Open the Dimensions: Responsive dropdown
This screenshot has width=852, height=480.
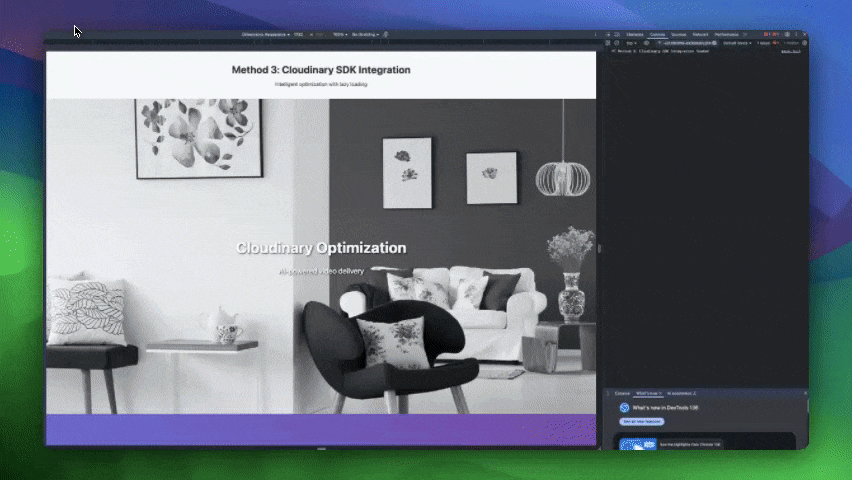[x=266, y=35]
